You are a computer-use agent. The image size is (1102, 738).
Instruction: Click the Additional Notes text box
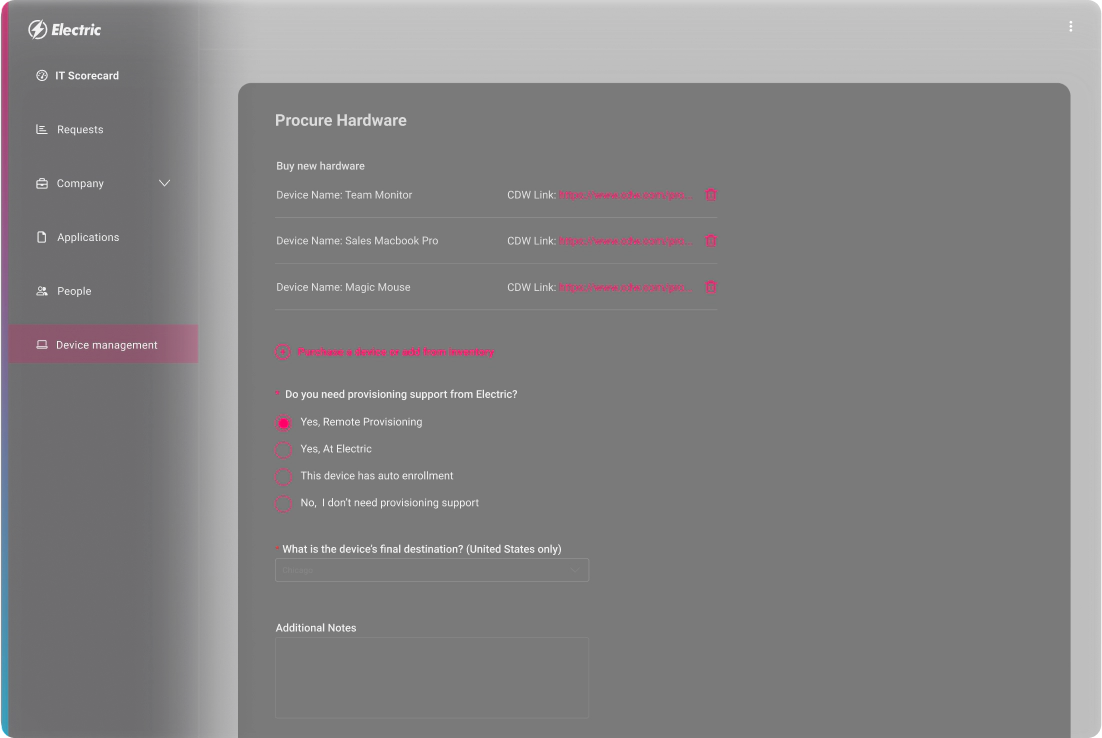click(x=431, y=677)
